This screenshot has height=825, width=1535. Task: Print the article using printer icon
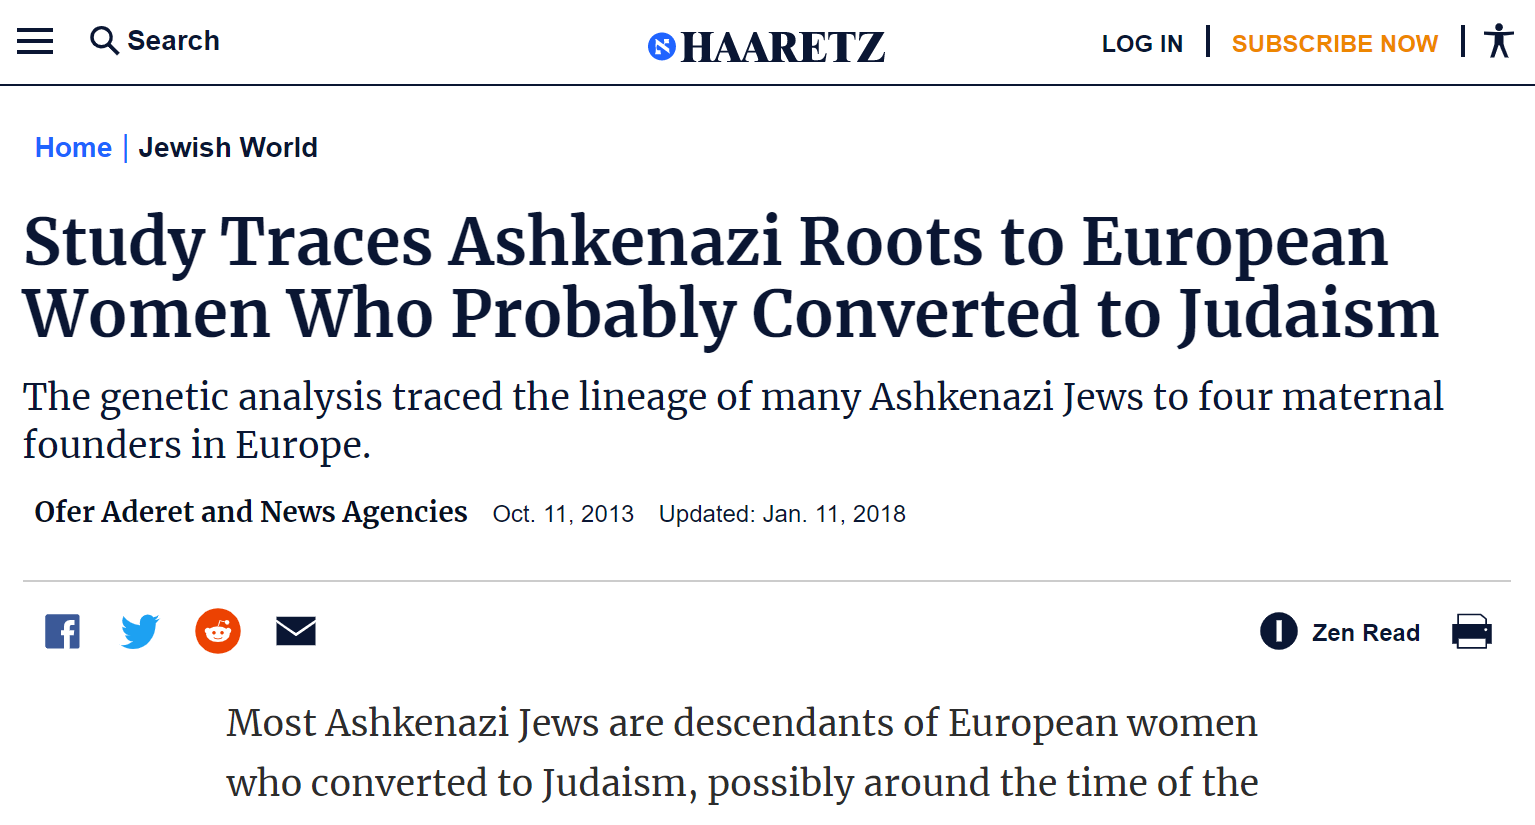coord(1471,632)
